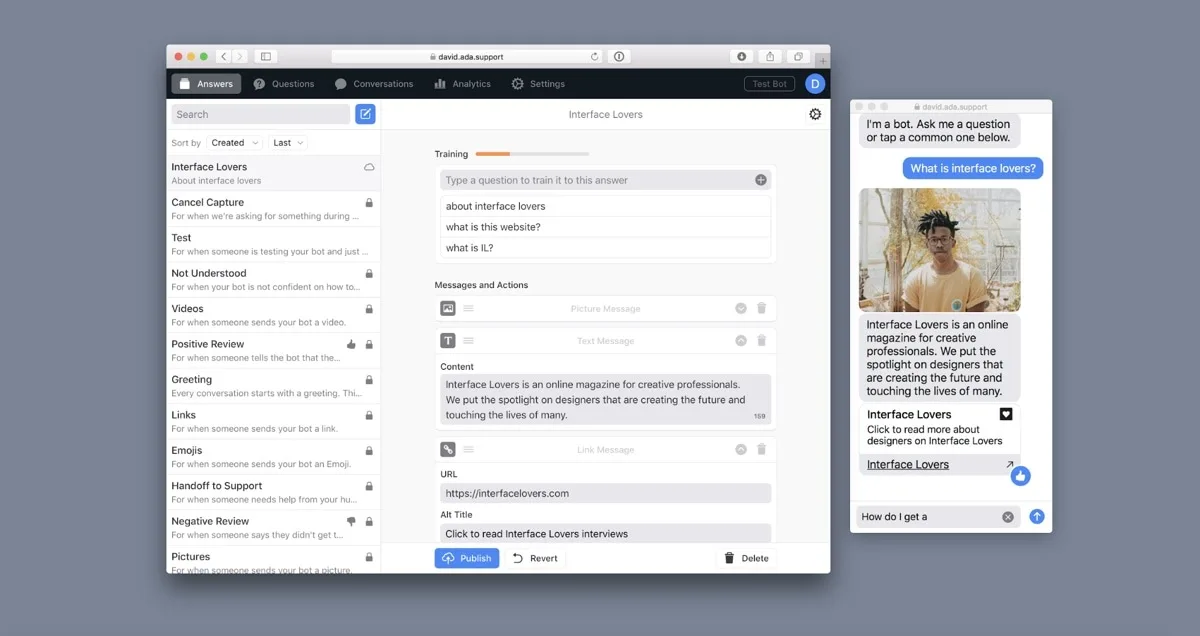Grab the Picture Message reorder handle
Screen dimensions: 1200x636
(x=468, y=309)
